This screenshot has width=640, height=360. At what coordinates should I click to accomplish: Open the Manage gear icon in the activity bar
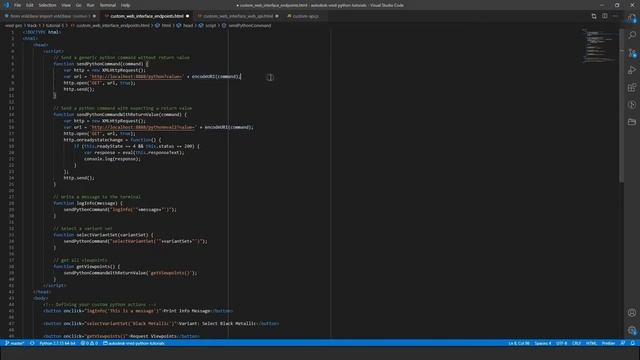[x=632, y=330]
